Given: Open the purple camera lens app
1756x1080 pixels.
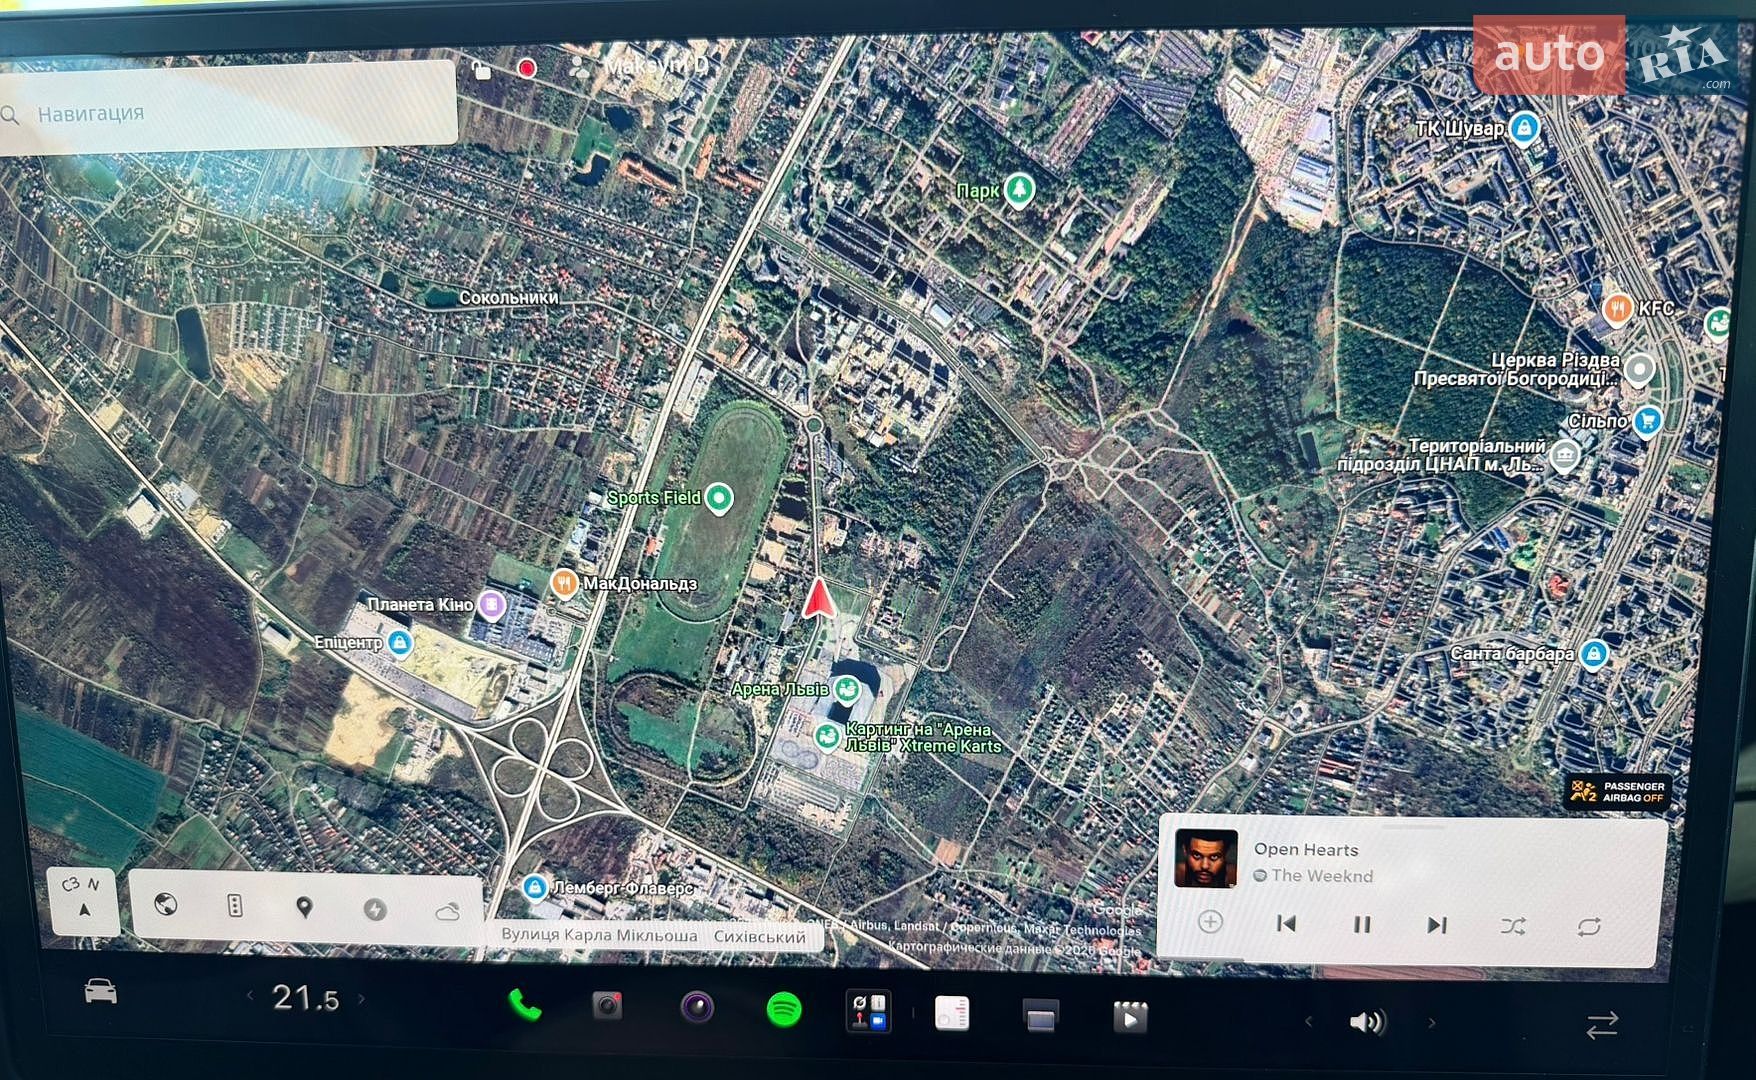Looking at the screenshot, I should point(697,1006).
